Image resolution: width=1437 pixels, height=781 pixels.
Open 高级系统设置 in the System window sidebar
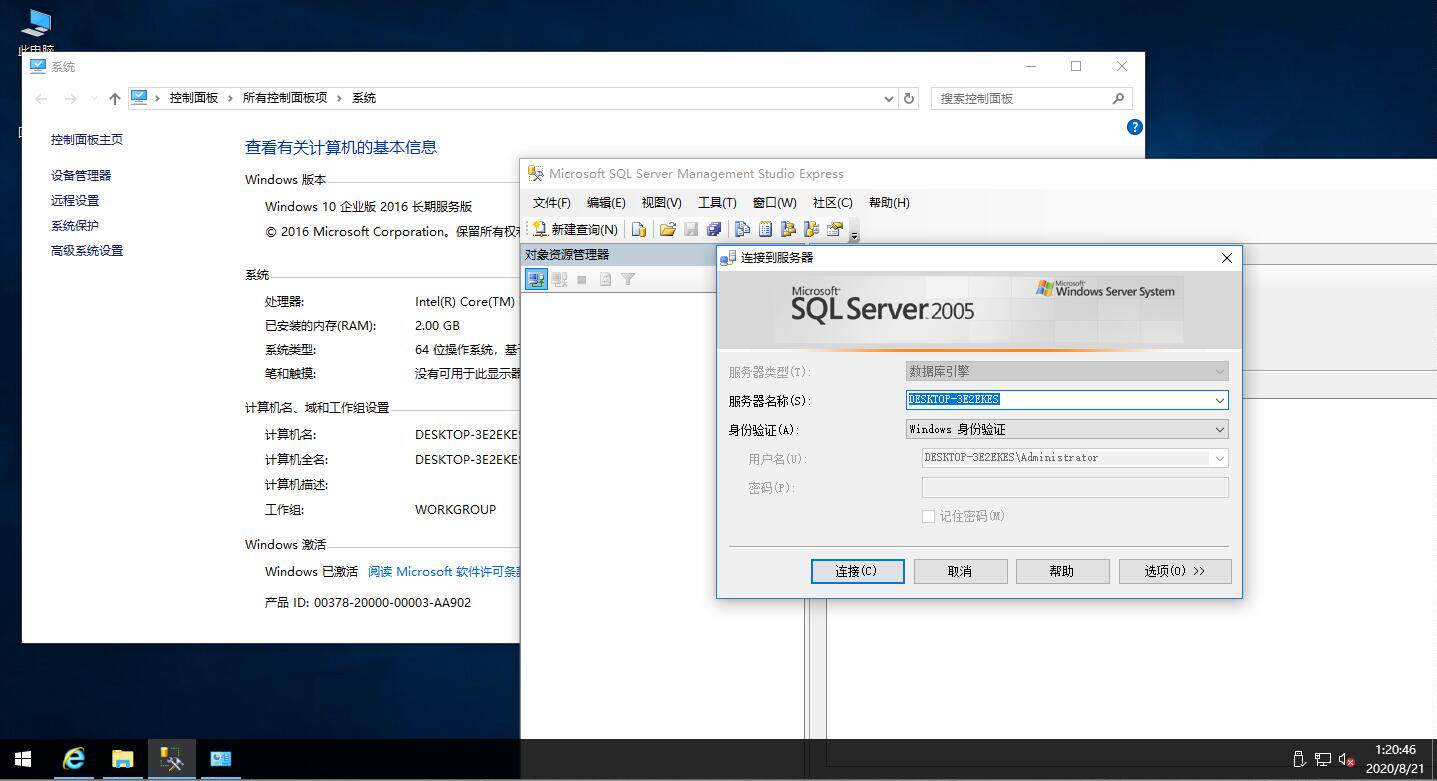click(87, 250)
